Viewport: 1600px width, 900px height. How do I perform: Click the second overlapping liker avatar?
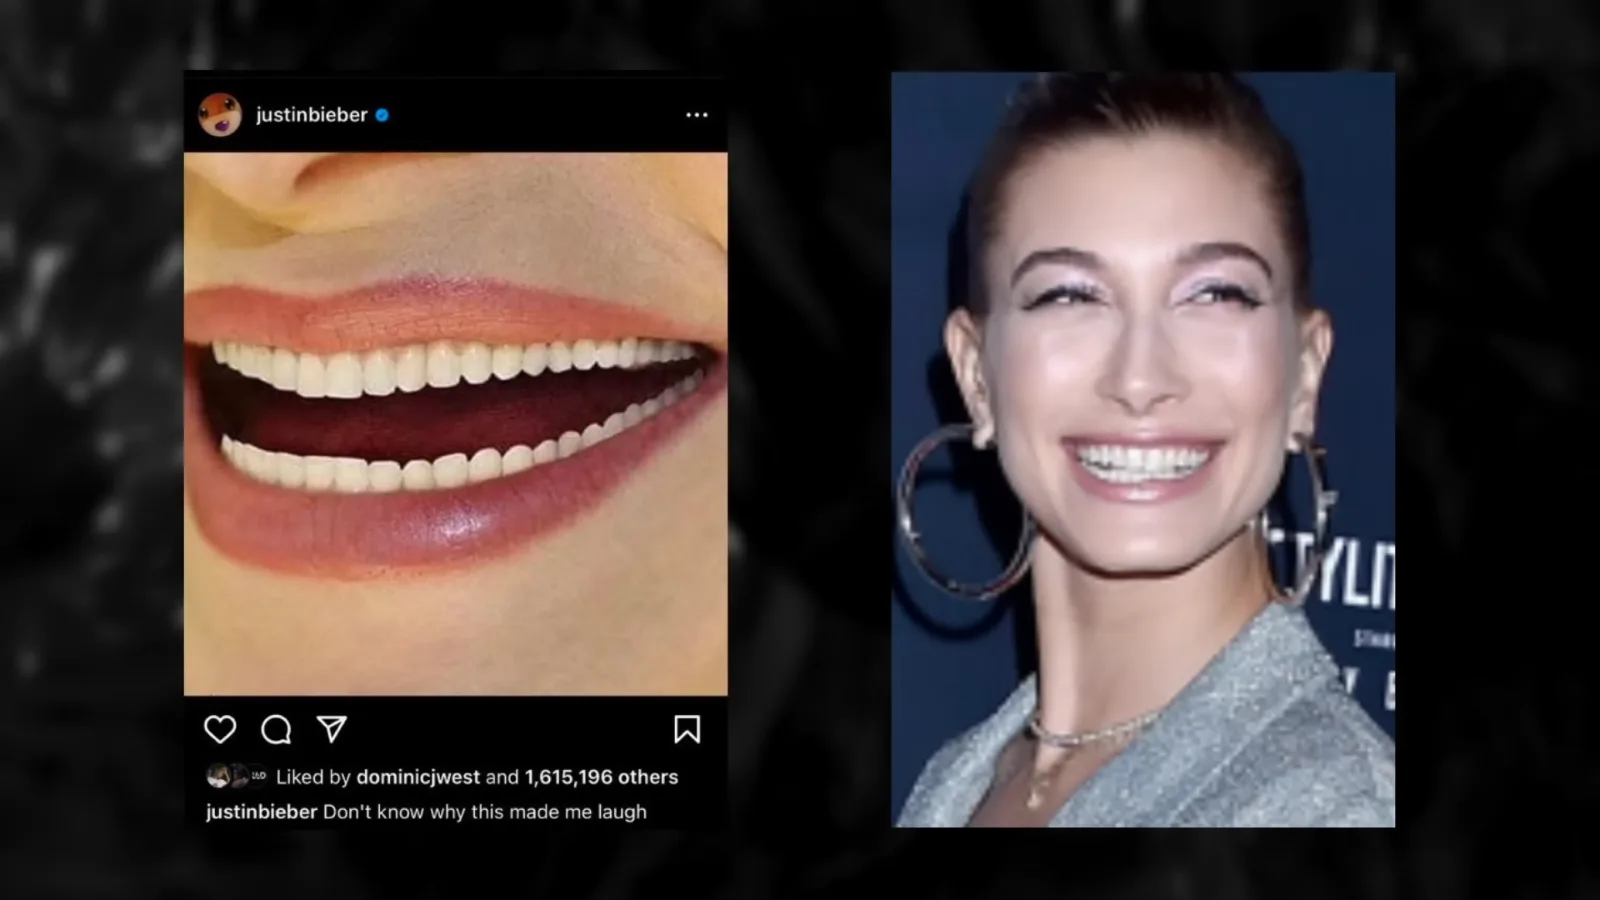tap(238, 776)
